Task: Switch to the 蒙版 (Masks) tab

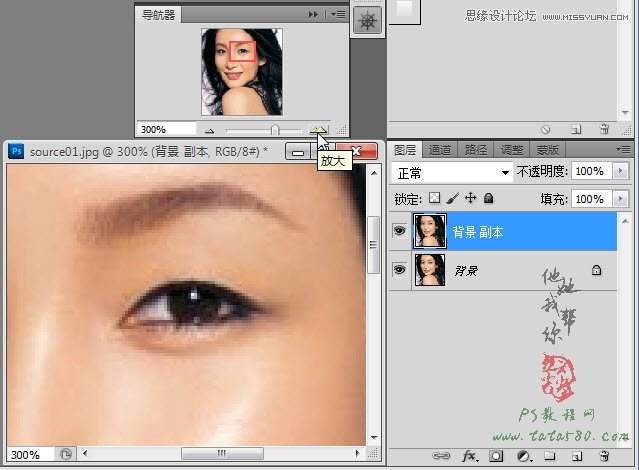Action: (x=547, y=150)
